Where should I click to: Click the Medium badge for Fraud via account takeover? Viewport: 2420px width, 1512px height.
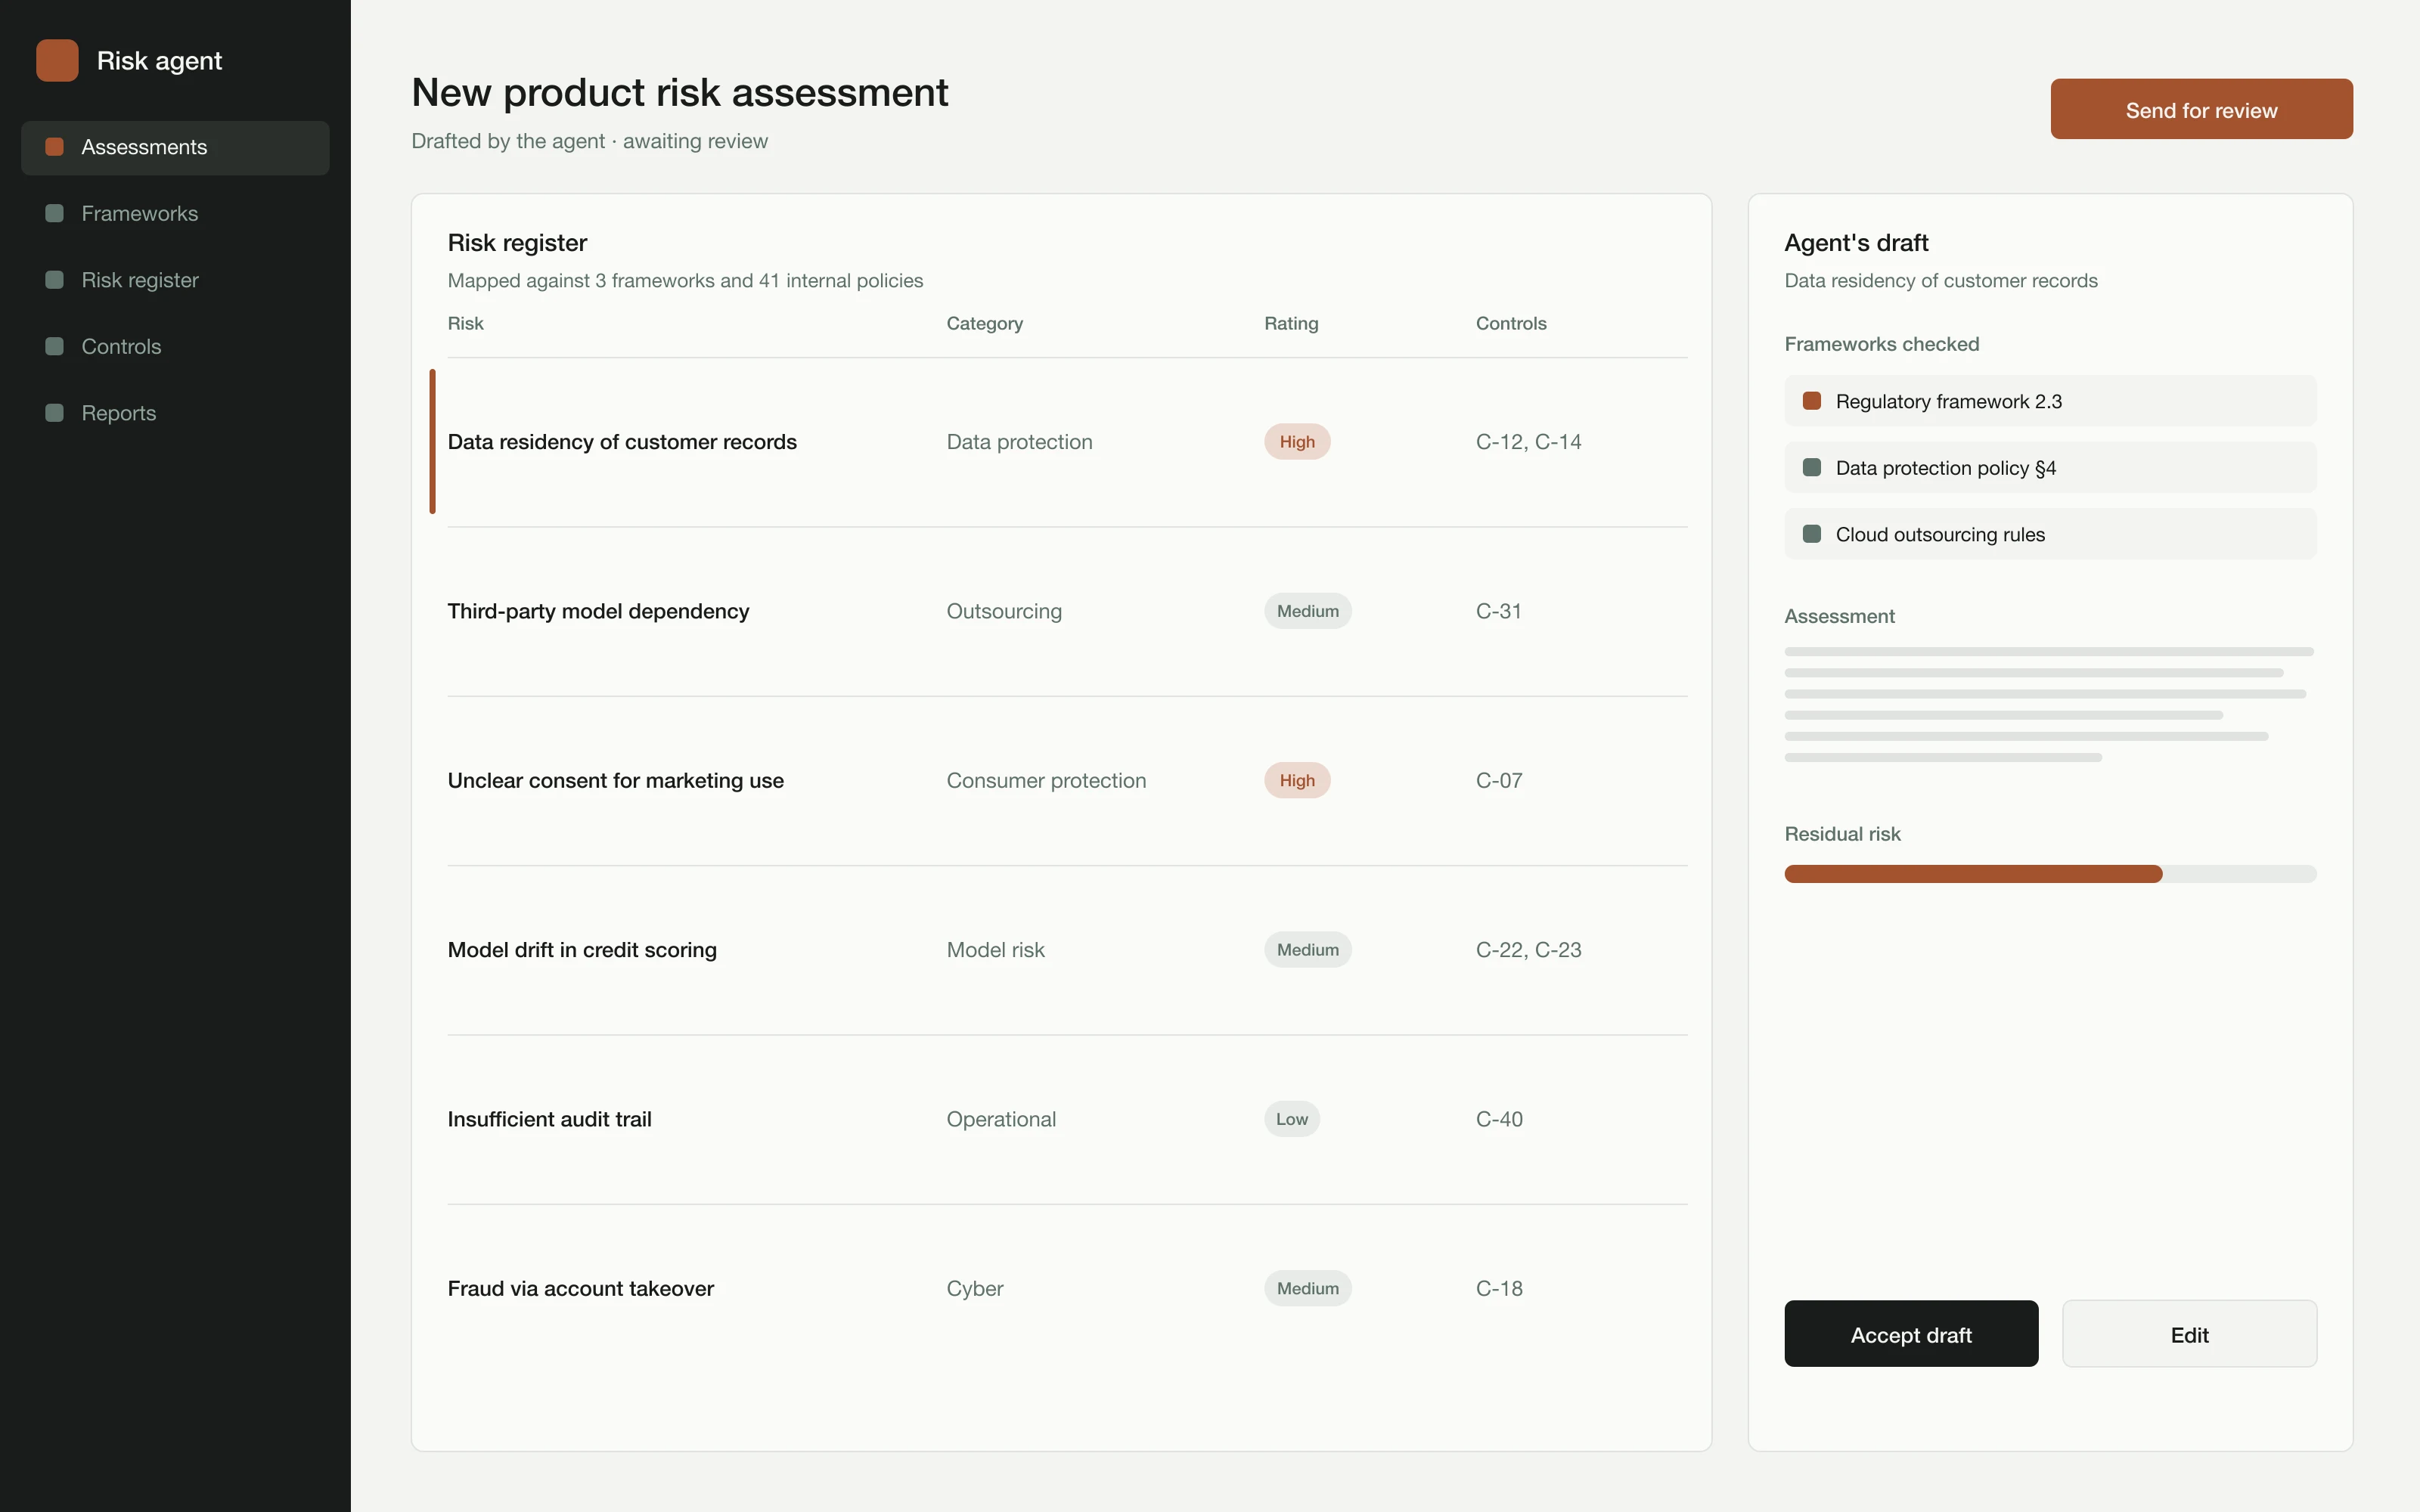1307,1289
